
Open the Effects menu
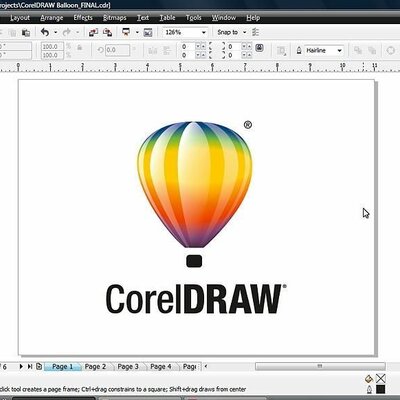[83, 18]
